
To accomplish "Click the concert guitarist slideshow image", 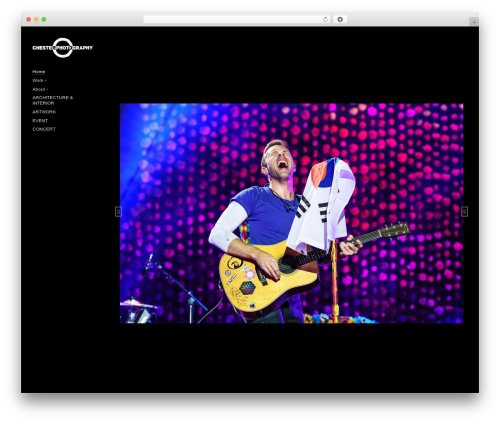I will (291, 213).
